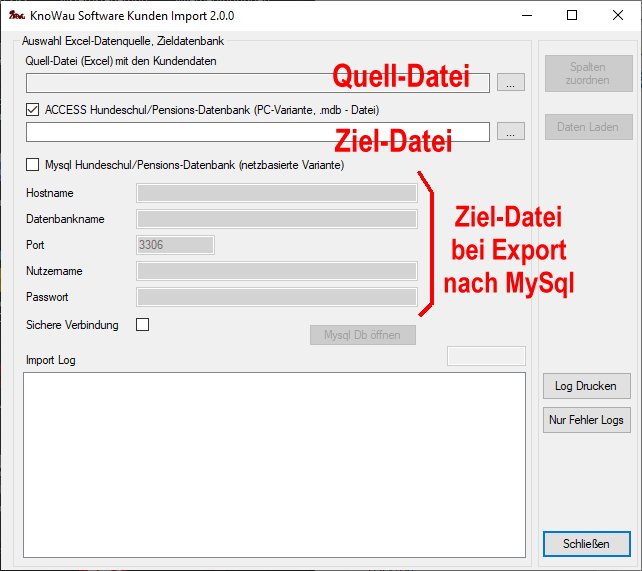Click the Spalten zuordnen button

[x=588, y=74]
